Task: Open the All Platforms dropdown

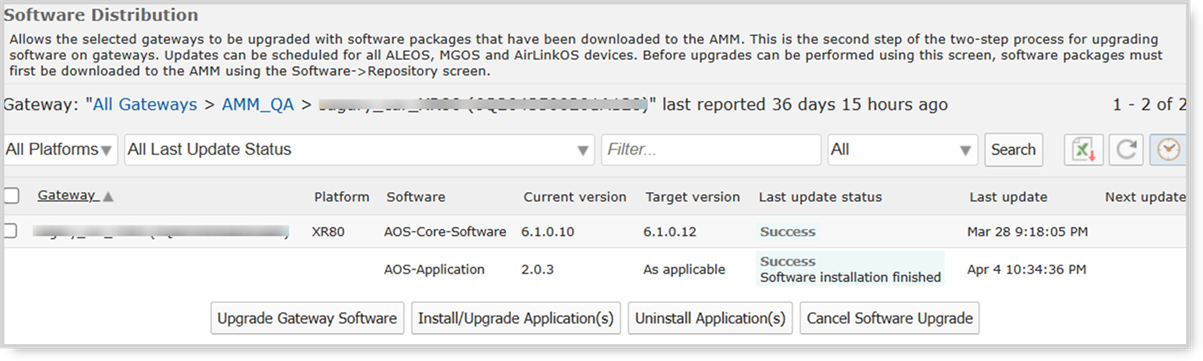Action: (x=59, y=150)
